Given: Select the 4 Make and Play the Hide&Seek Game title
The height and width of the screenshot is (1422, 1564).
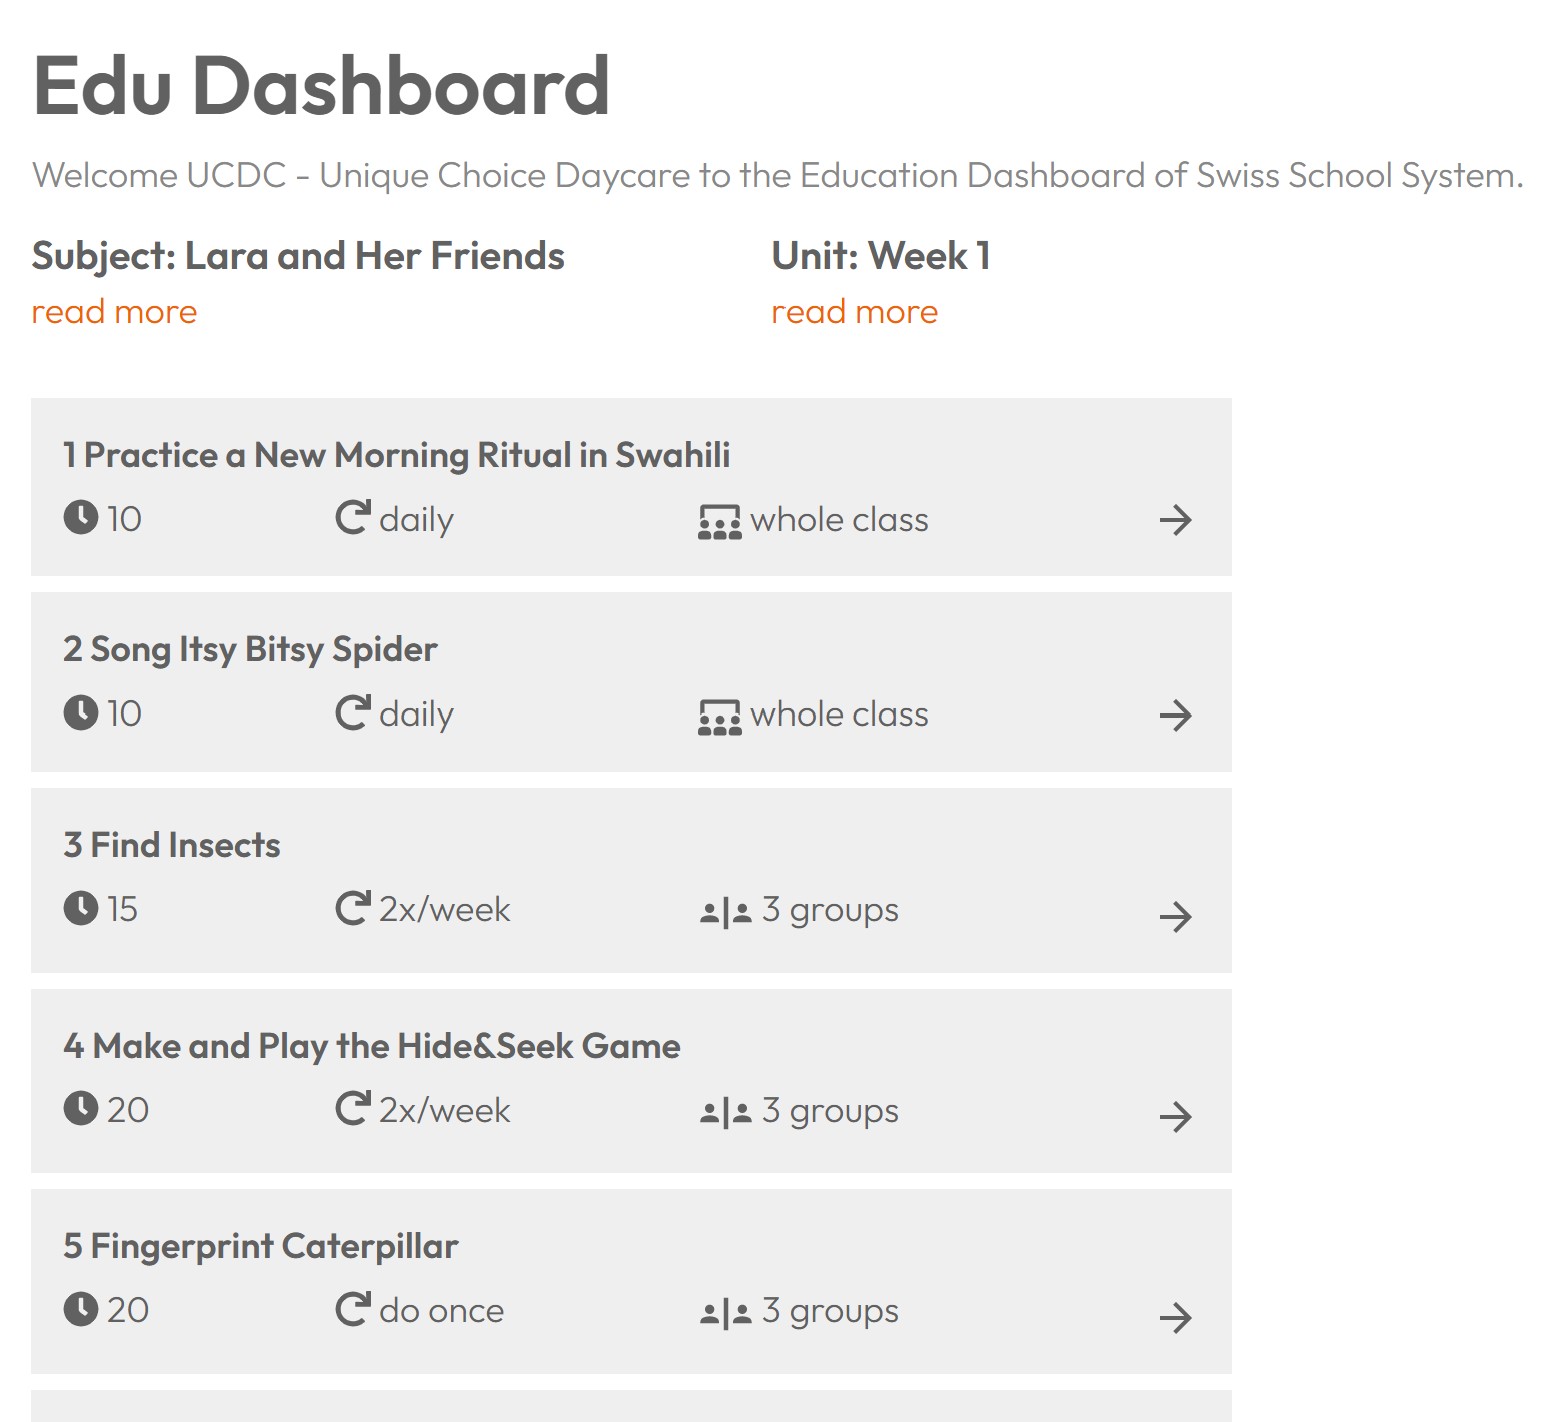Looking at the screenshot, I should tap(371, 1046).
